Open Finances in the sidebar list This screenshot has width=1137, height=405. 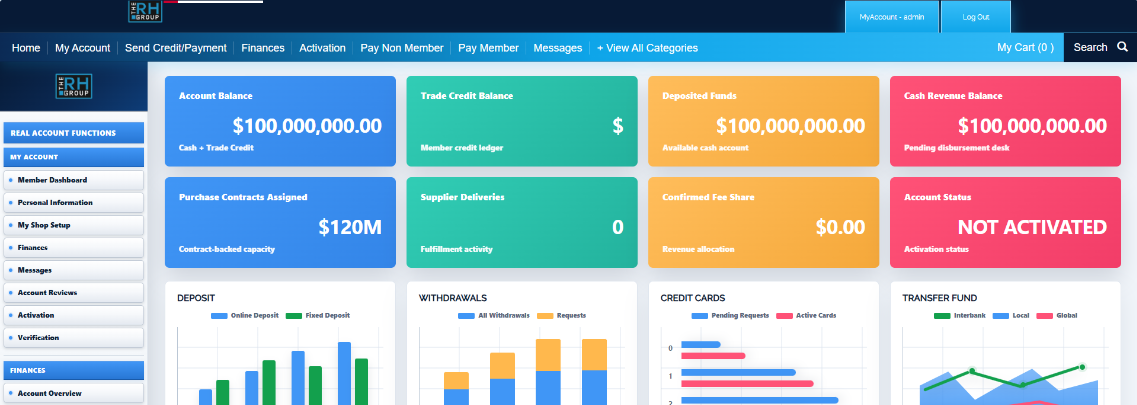[x=73, y=247]
